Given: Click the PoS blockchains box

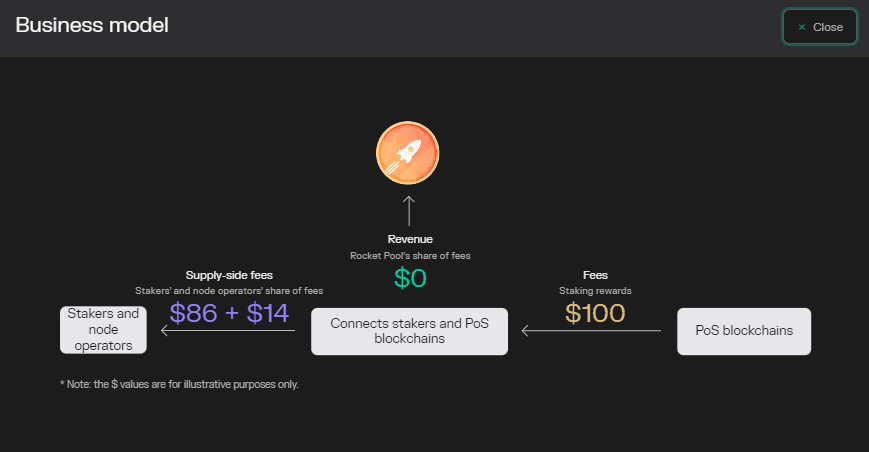Looking at the screenshot, I should point(743,331).
